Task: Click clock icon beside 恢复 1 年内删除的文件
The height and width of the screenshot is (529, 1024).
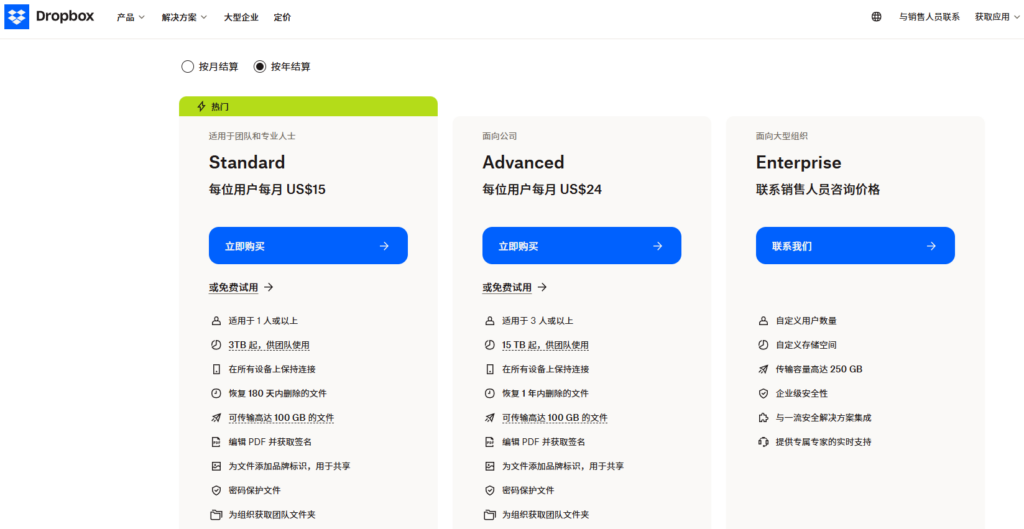Action: [490, 393]
